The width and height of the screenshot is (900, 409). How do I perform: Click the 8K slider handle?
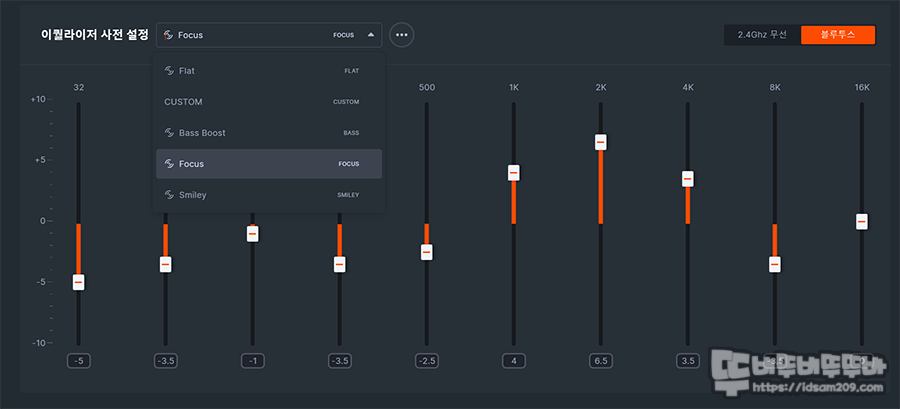[775, 264]
